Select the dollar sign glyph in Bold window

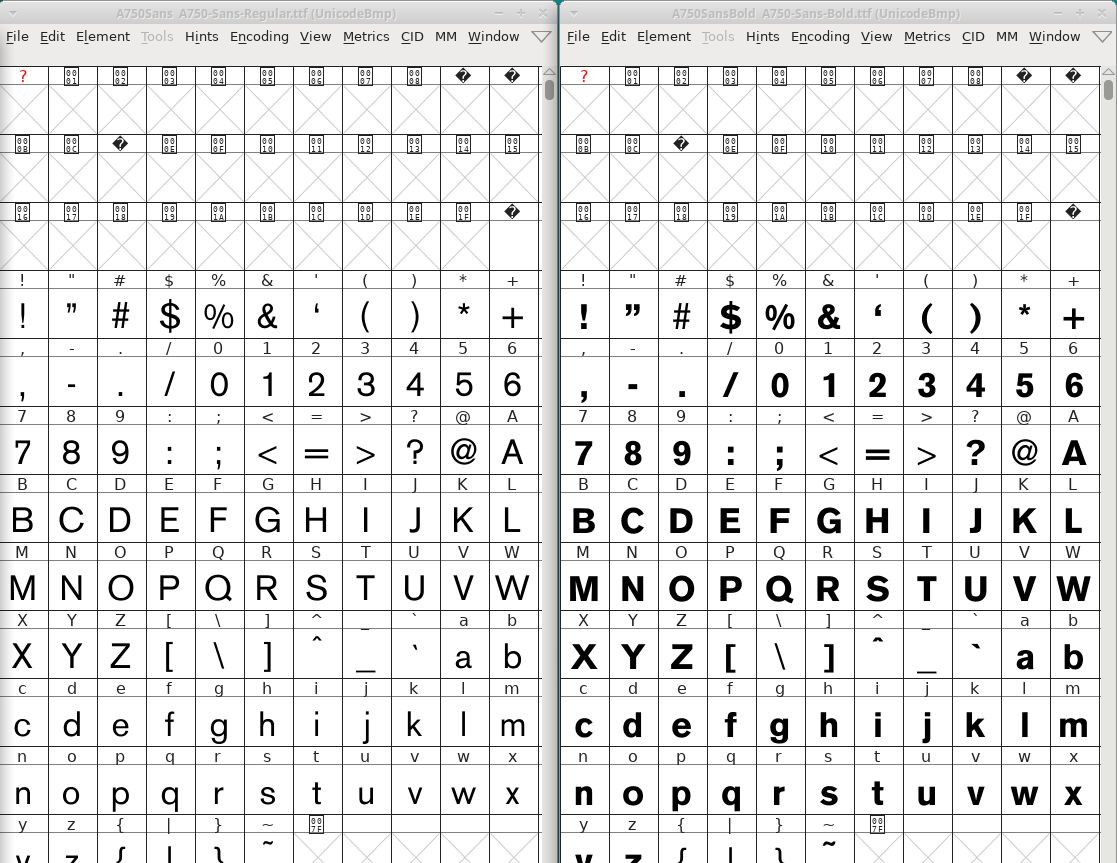click(730, 315)
